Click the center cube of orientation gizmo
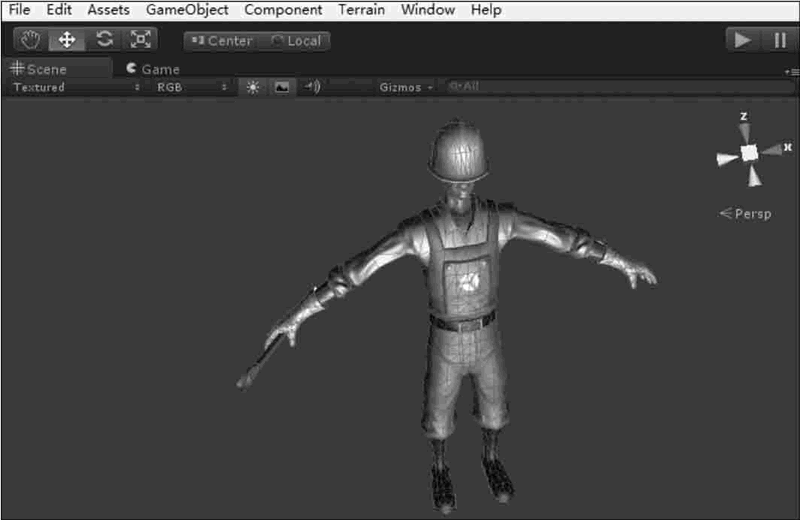The image size is (800, 520). tap(749, 152)
